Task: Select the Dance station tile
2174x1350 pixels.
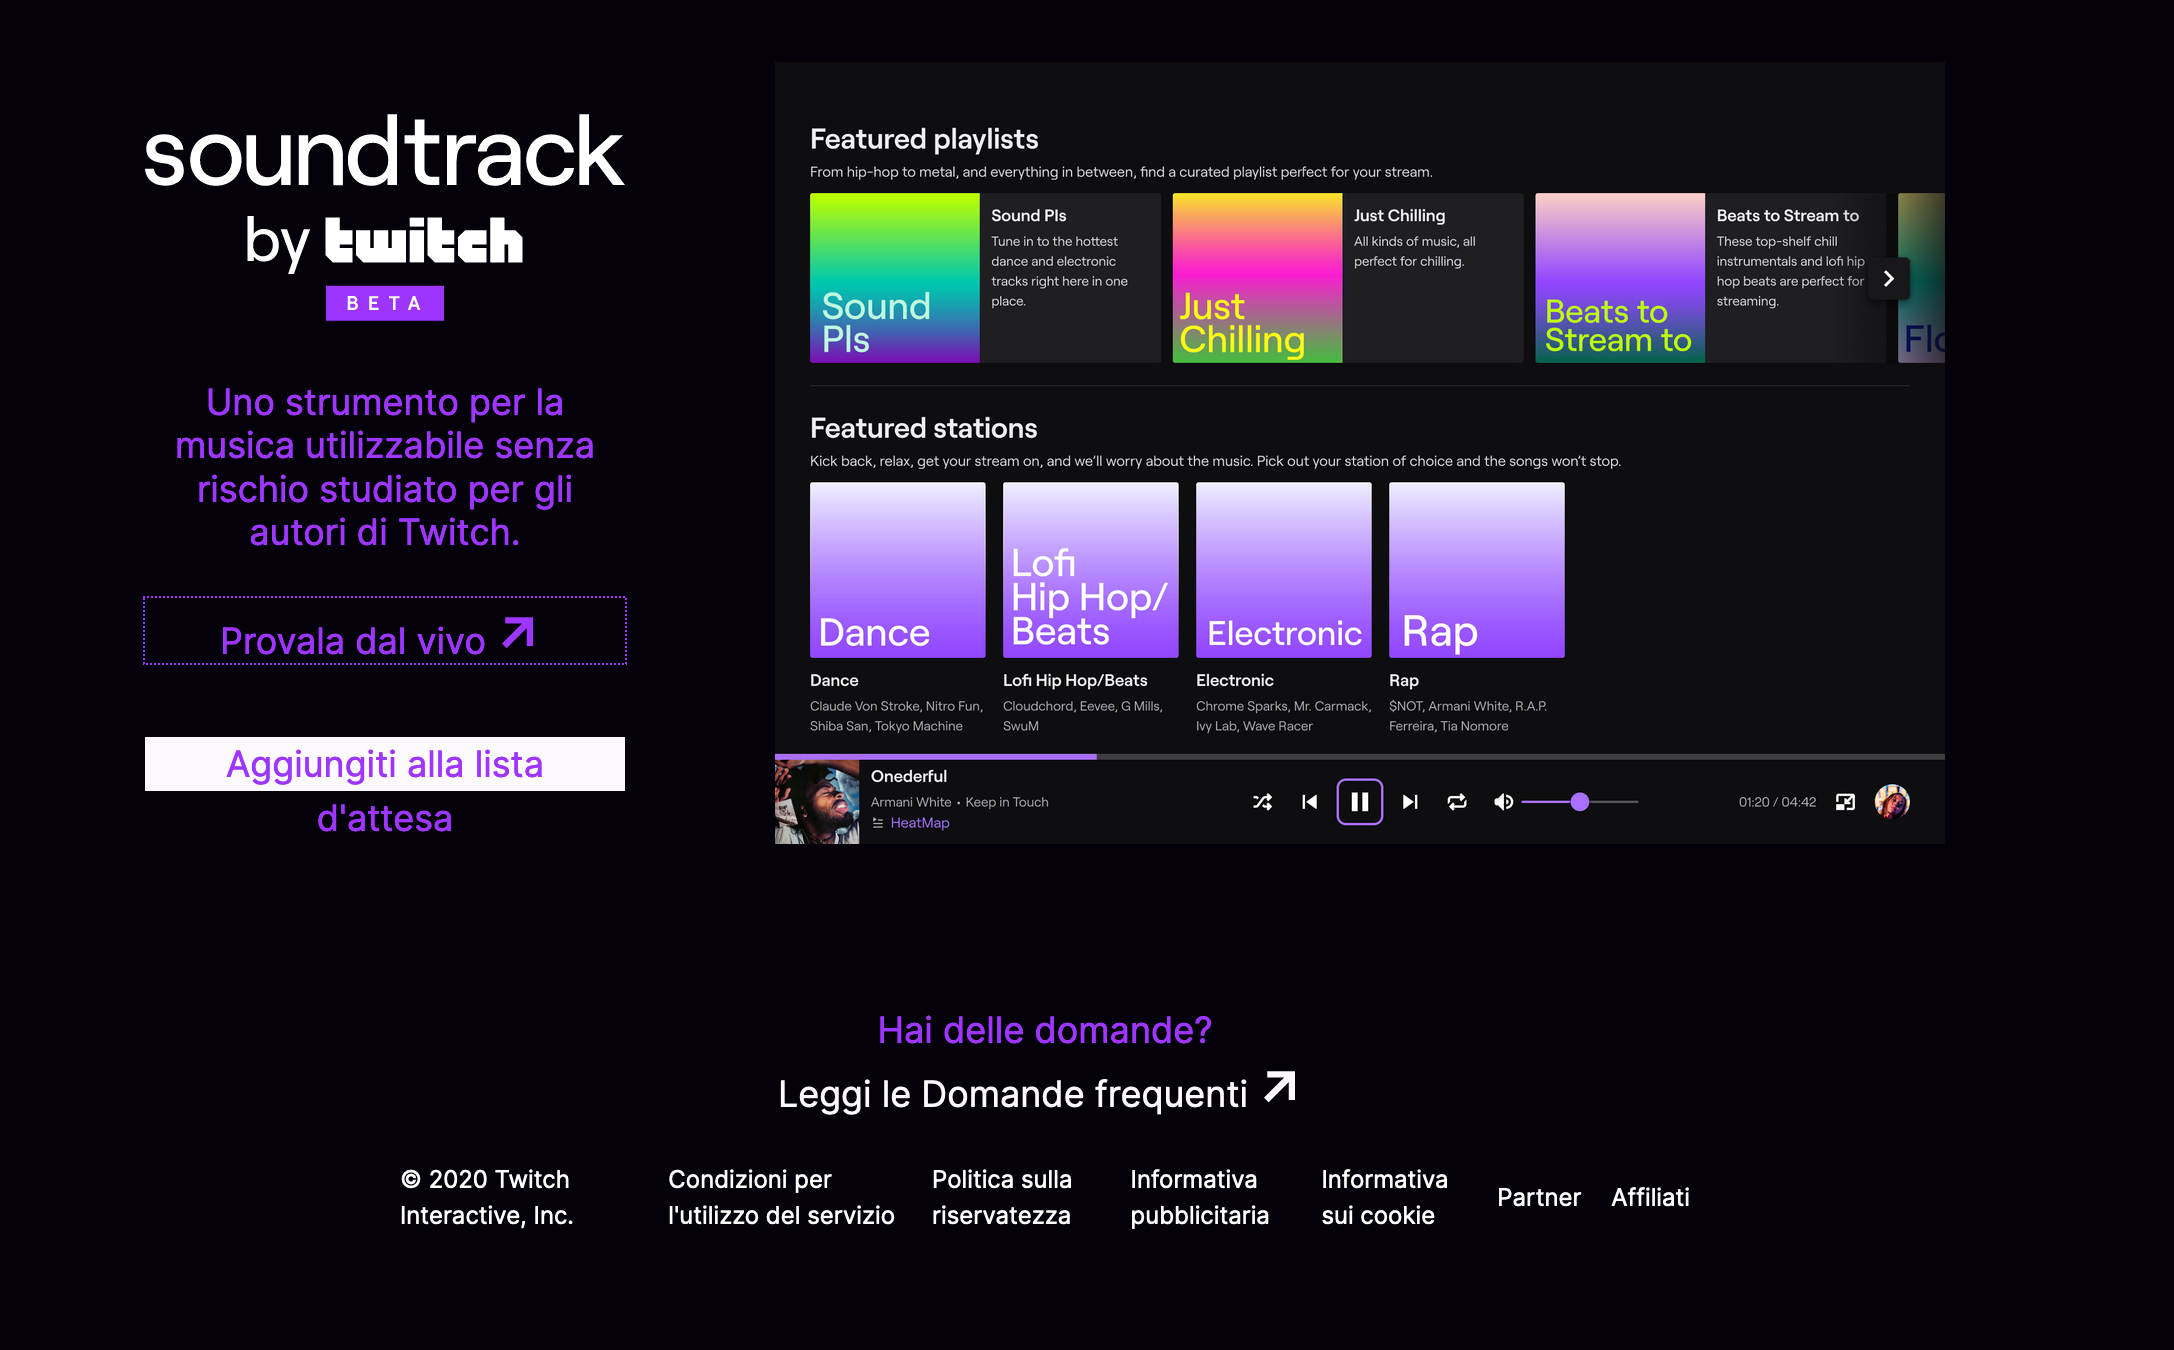Action: (x=898, y=570)
